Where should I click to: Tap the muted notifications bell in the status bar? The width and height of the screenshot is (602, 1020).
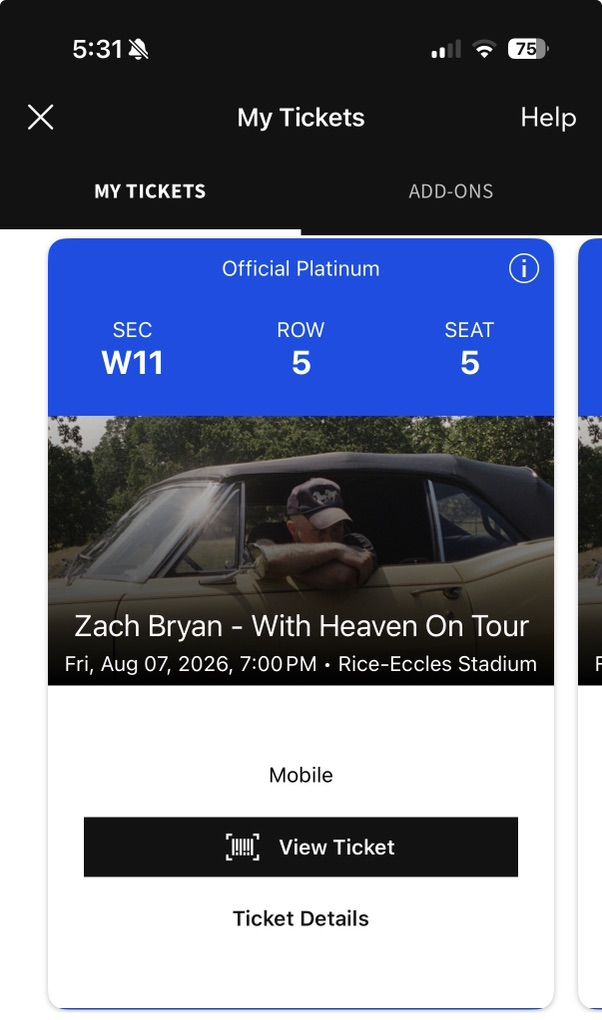coord(138,47)
